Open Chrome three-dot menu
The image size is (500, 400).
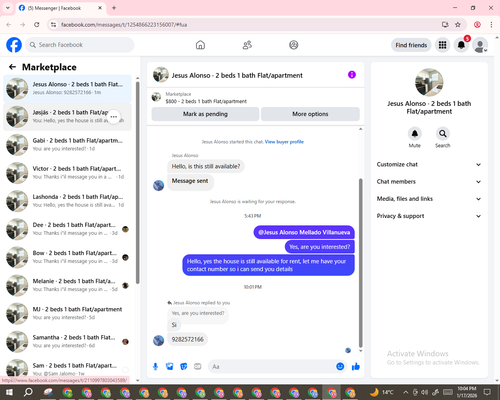point(491,25)
